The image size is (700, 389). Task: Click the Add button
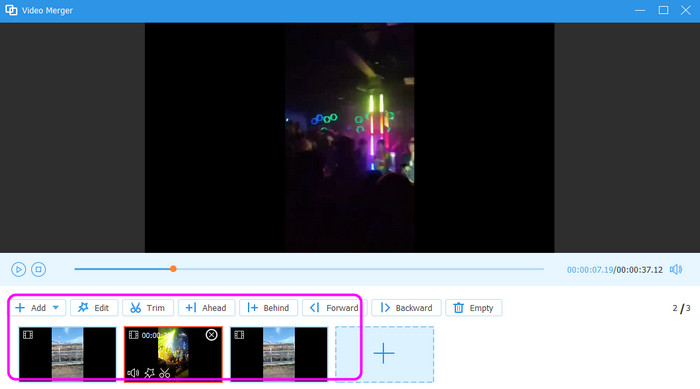38,308
